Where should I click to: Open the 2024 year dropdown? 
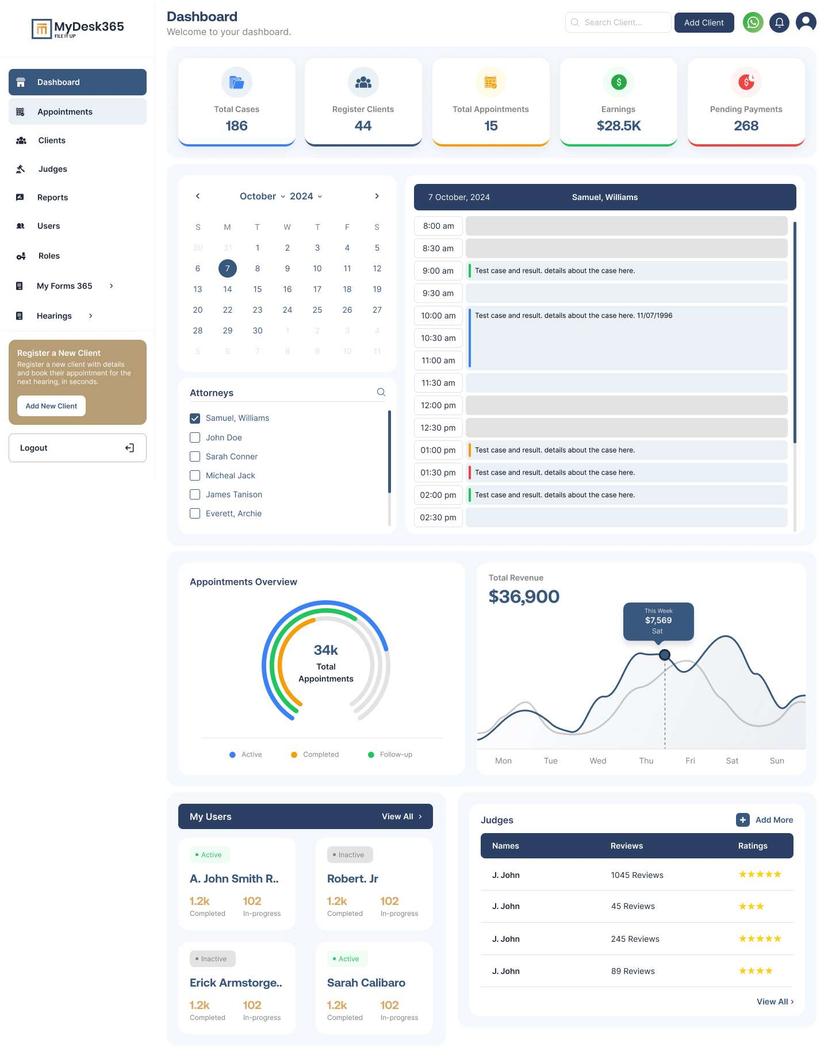306,196
